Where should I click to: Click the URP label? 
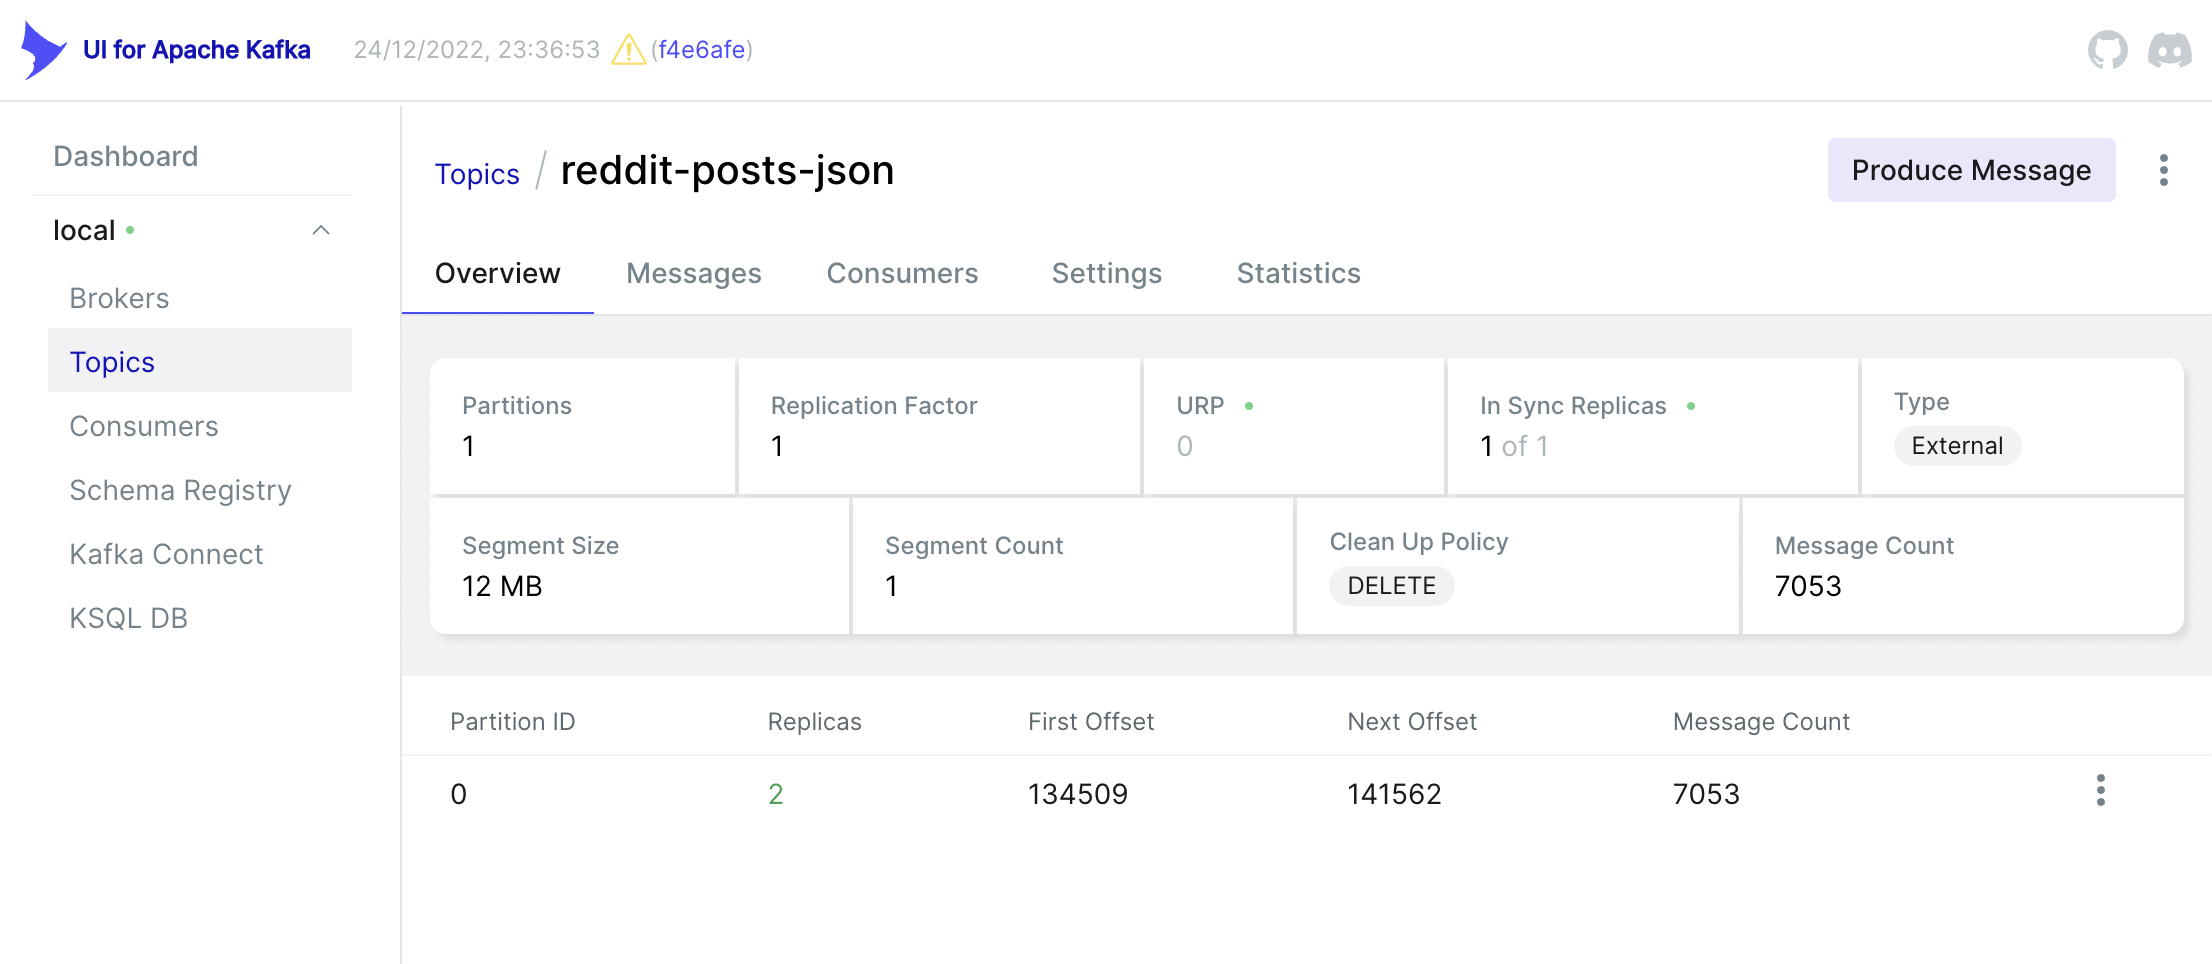(1200, 406)
